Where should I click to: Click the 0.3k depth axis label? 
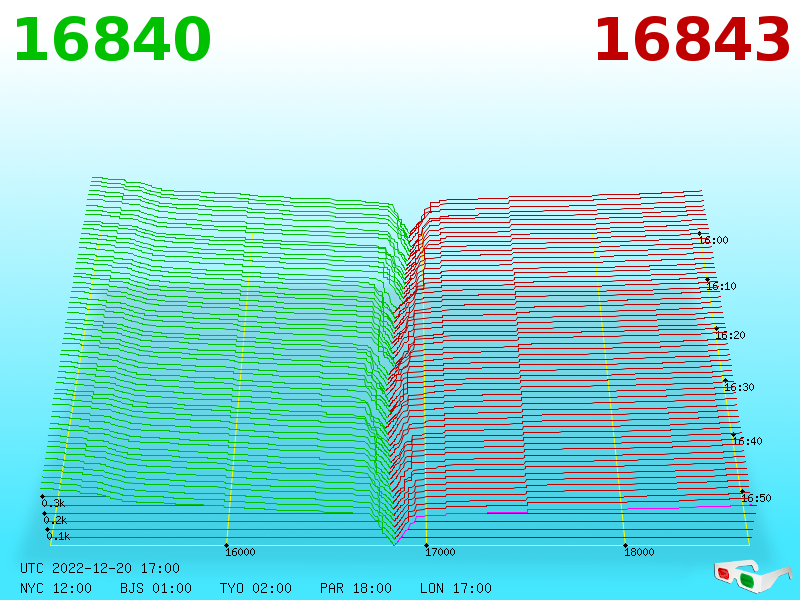pyautogui.click(x=54, y=504)
